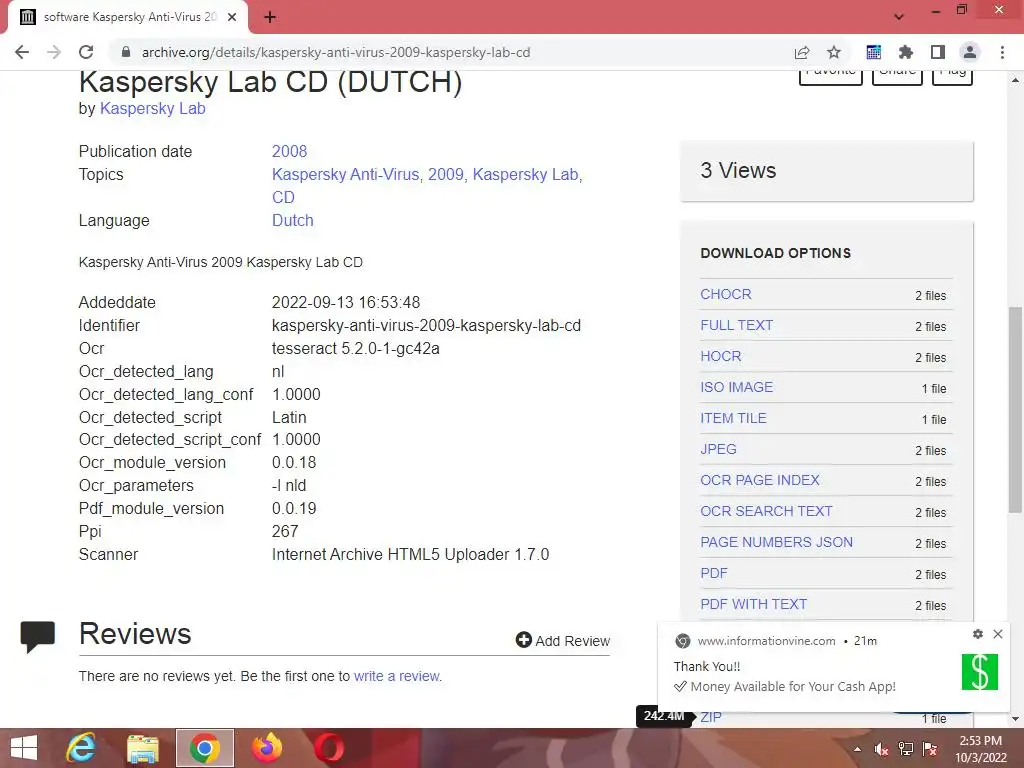
Task: Click the 2008 publication date link
Action: pos(289,152)
